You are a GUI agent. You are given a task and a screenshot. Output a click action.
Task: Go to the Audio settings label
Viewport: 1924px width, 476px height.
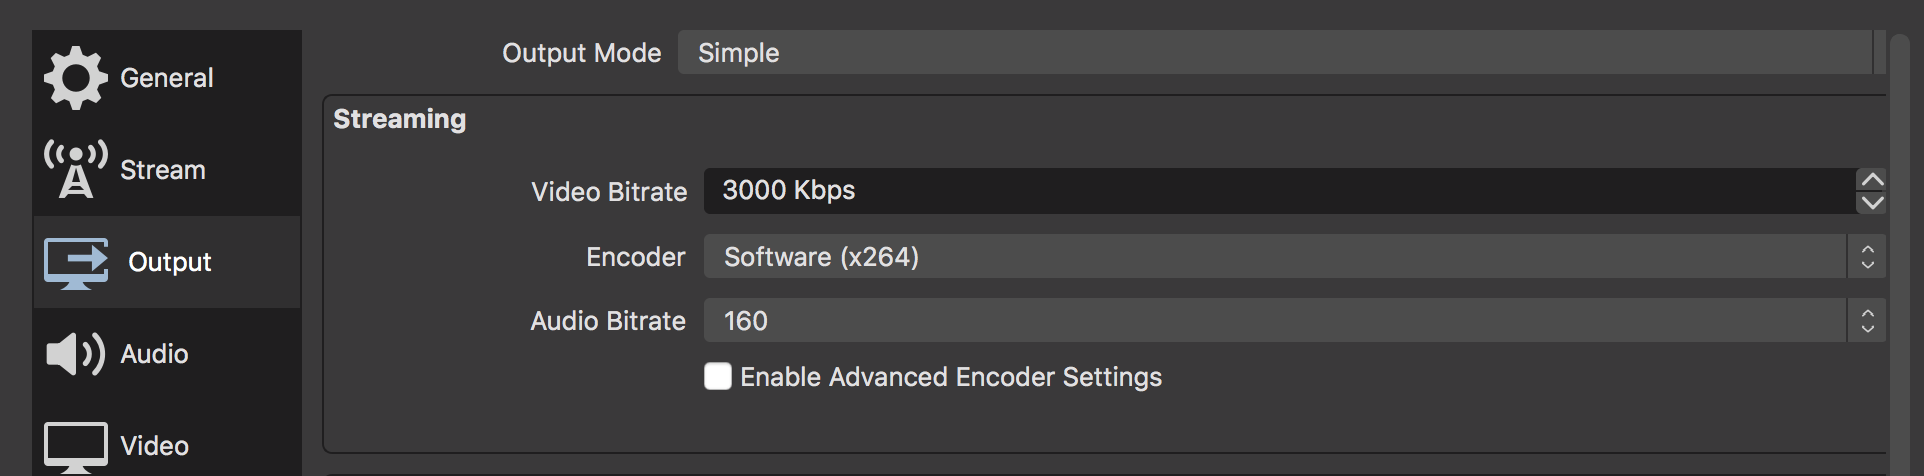(154, 354)
